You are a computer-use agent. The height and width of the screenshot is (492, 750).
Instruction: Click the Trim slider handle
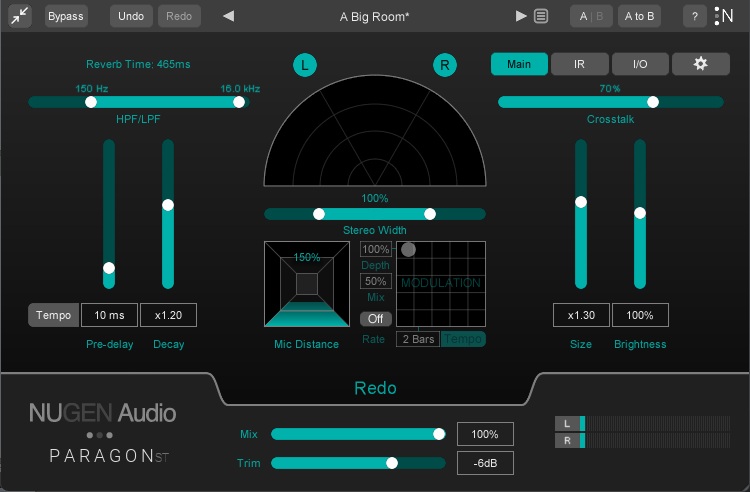(392, 463)
